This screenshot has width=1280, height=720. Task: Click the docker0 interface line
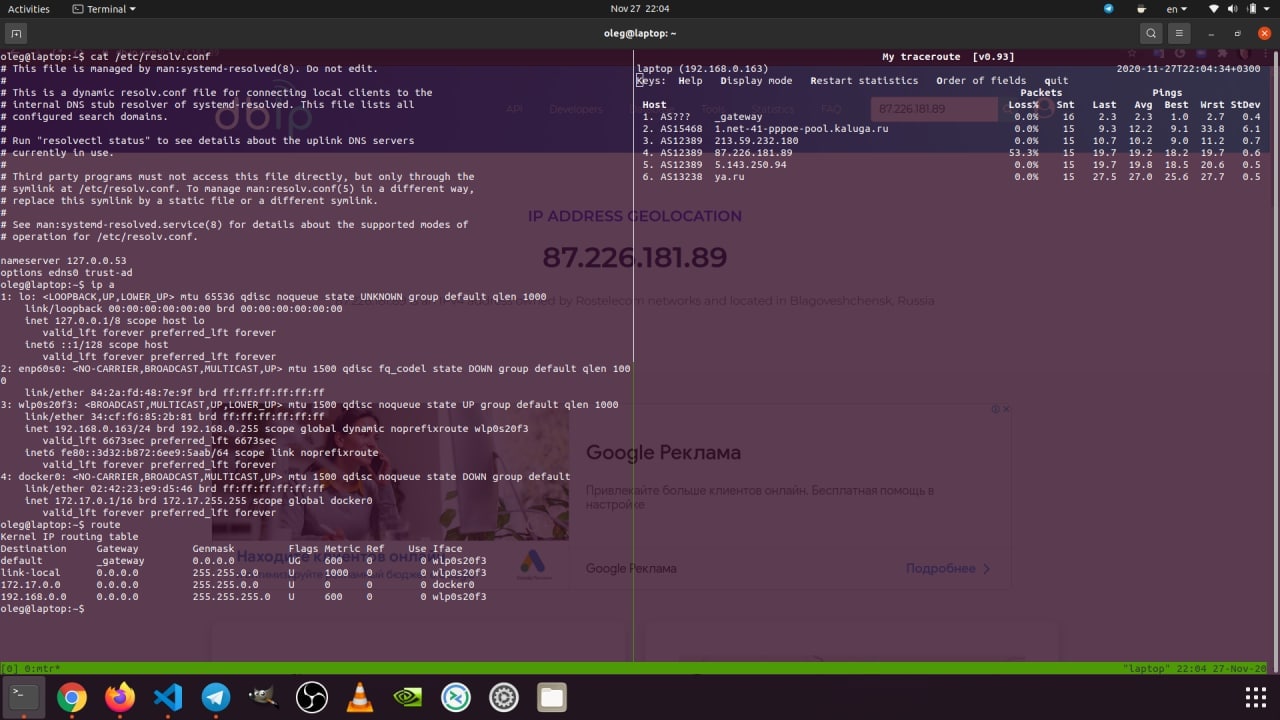pyautogui.click(x=285, y=477)
